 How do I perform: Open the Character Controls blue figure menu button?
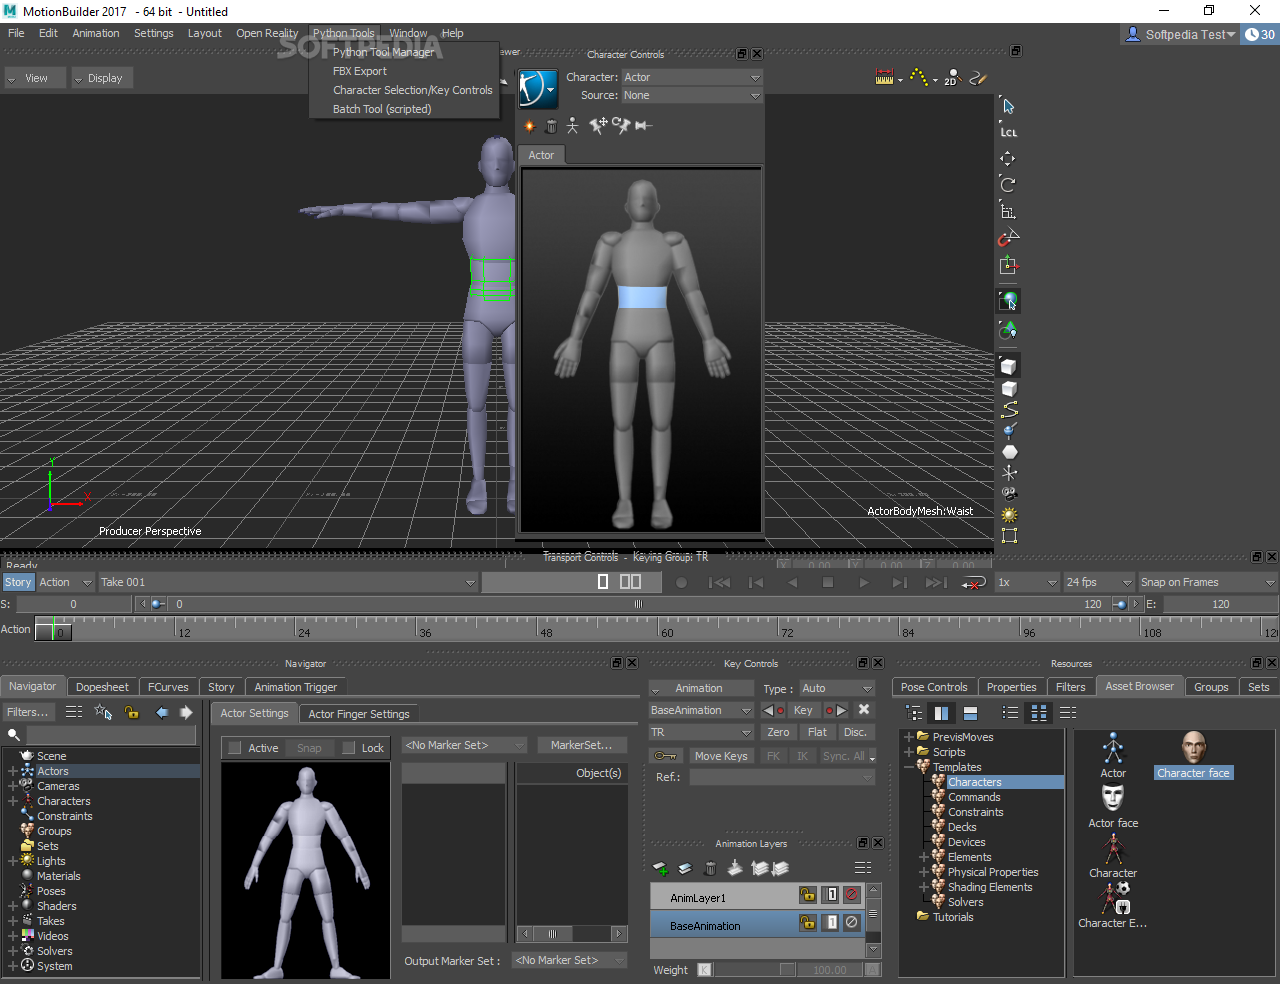538,88
